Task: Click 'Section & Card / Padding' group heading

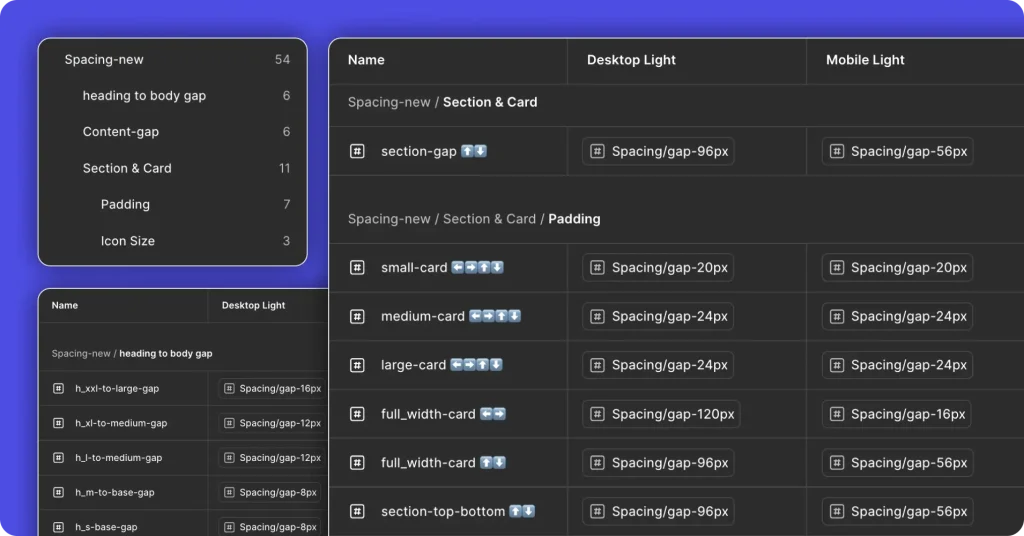Action: coord(473,219)
